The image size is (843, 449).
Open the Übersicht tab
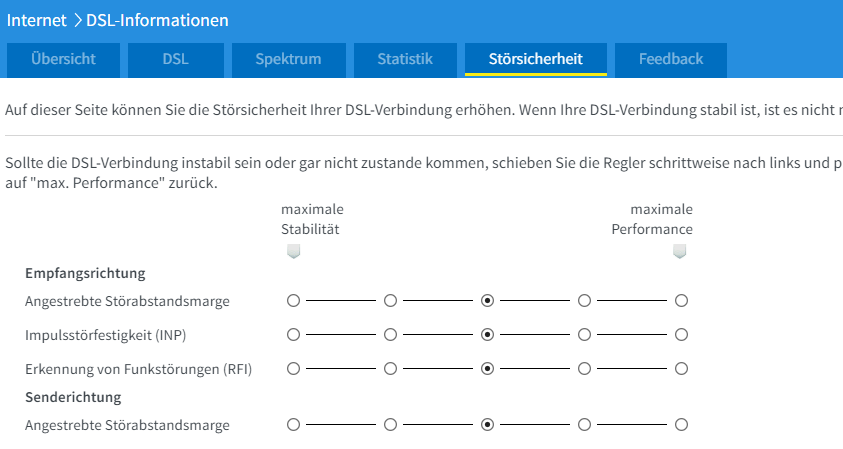pos(63,60)
